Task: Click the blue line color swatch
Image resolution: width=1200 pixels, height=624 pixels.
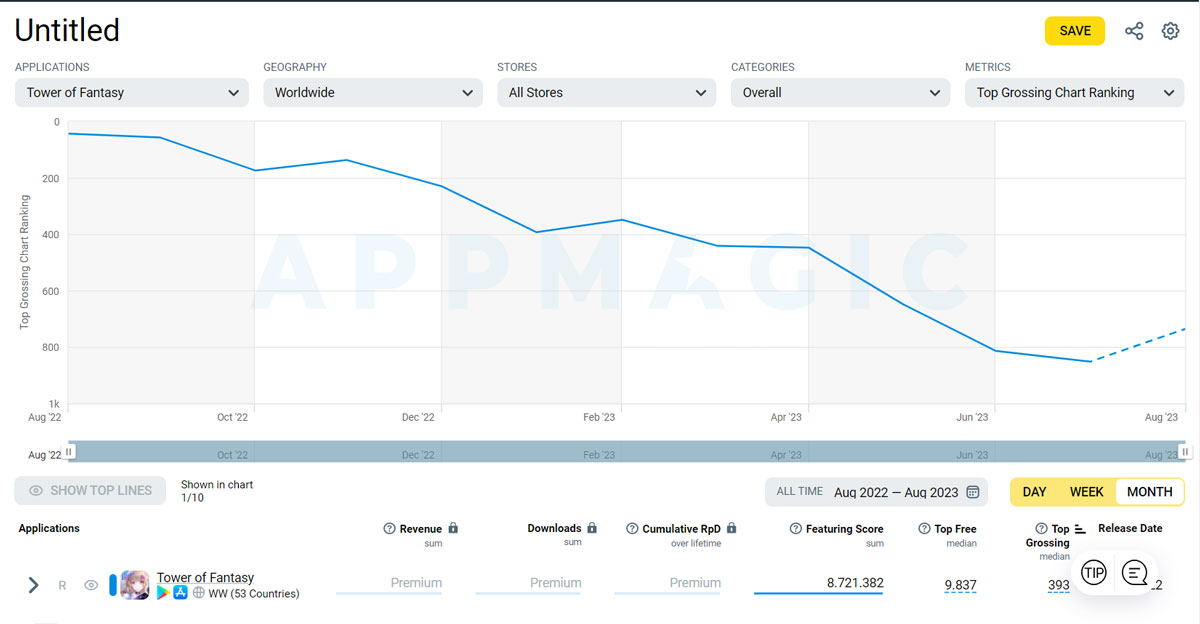Action: point(113,585)
